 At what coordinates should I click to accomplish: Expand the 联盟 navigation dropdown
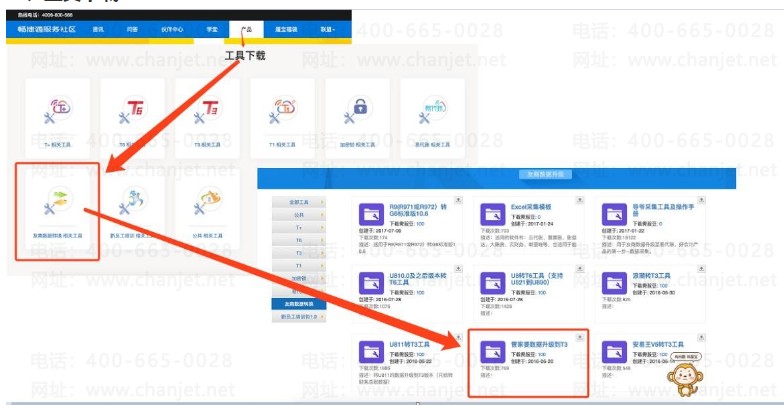point(328,30)
